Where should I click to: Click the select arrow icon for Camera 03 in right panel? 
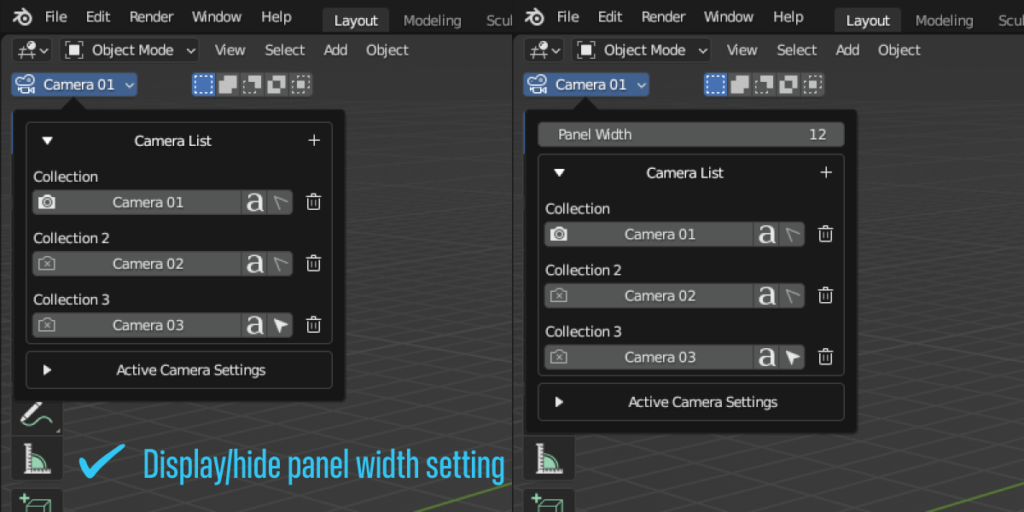(x=792, y=357)
